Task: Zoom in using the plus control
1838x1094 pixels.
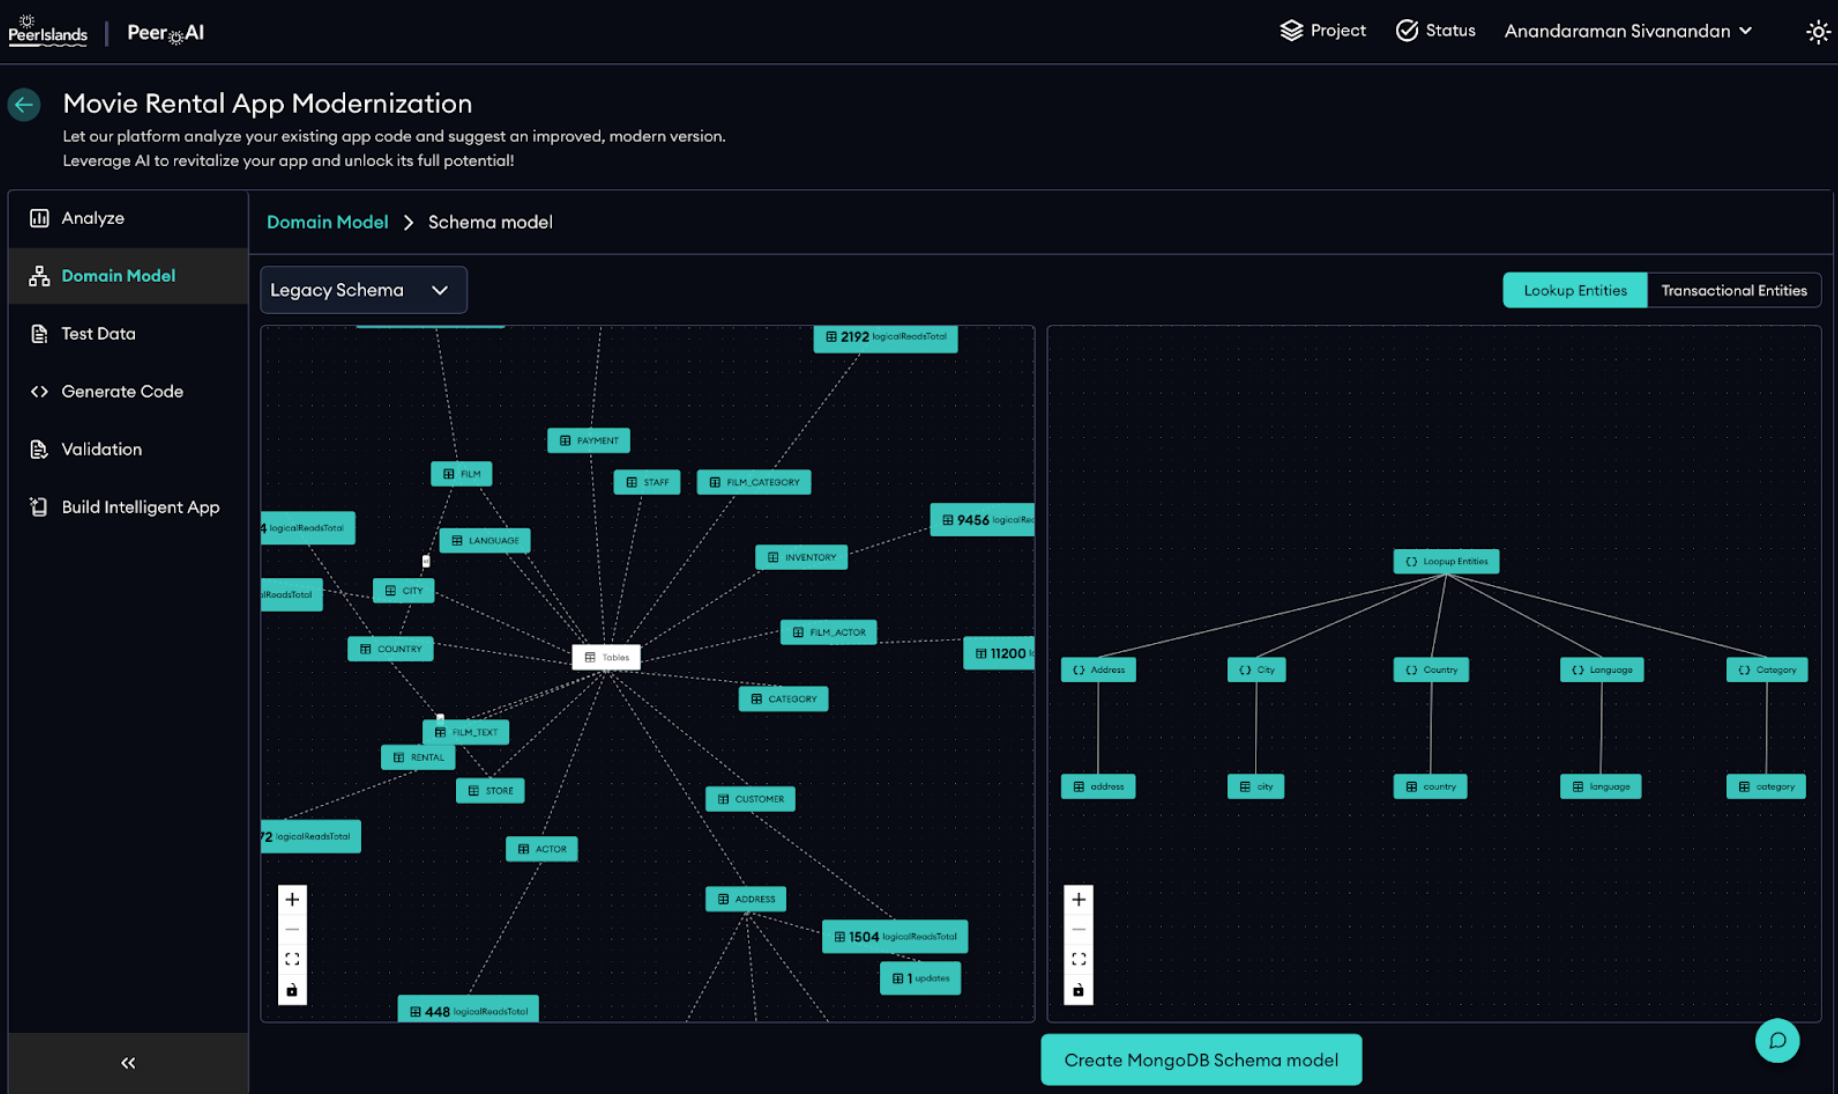Action: point(292,899)
